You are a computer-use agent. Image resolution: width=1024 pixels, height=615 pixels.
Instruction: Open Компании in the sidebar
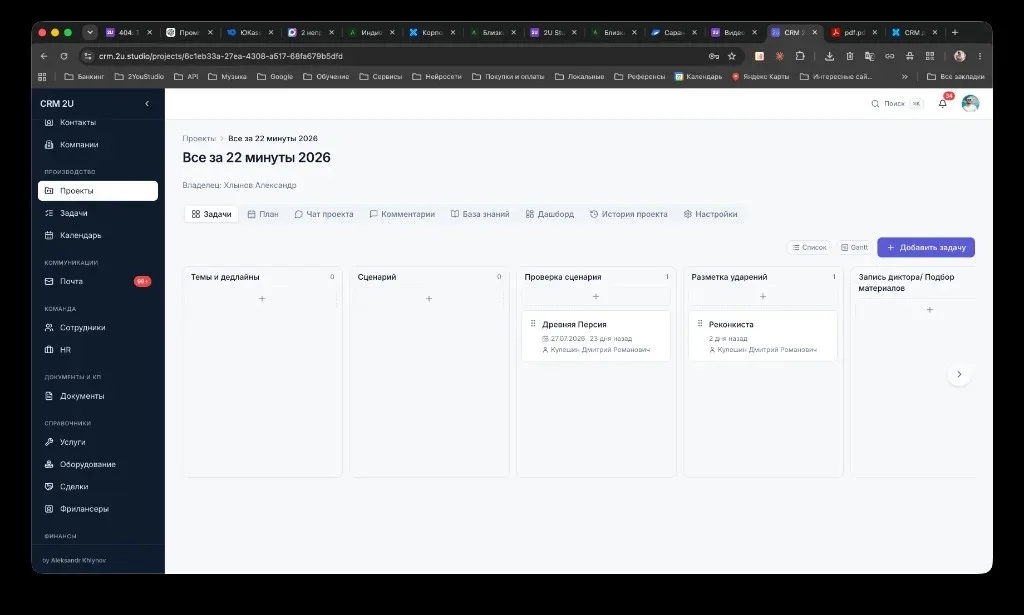(x=98, y=144)
